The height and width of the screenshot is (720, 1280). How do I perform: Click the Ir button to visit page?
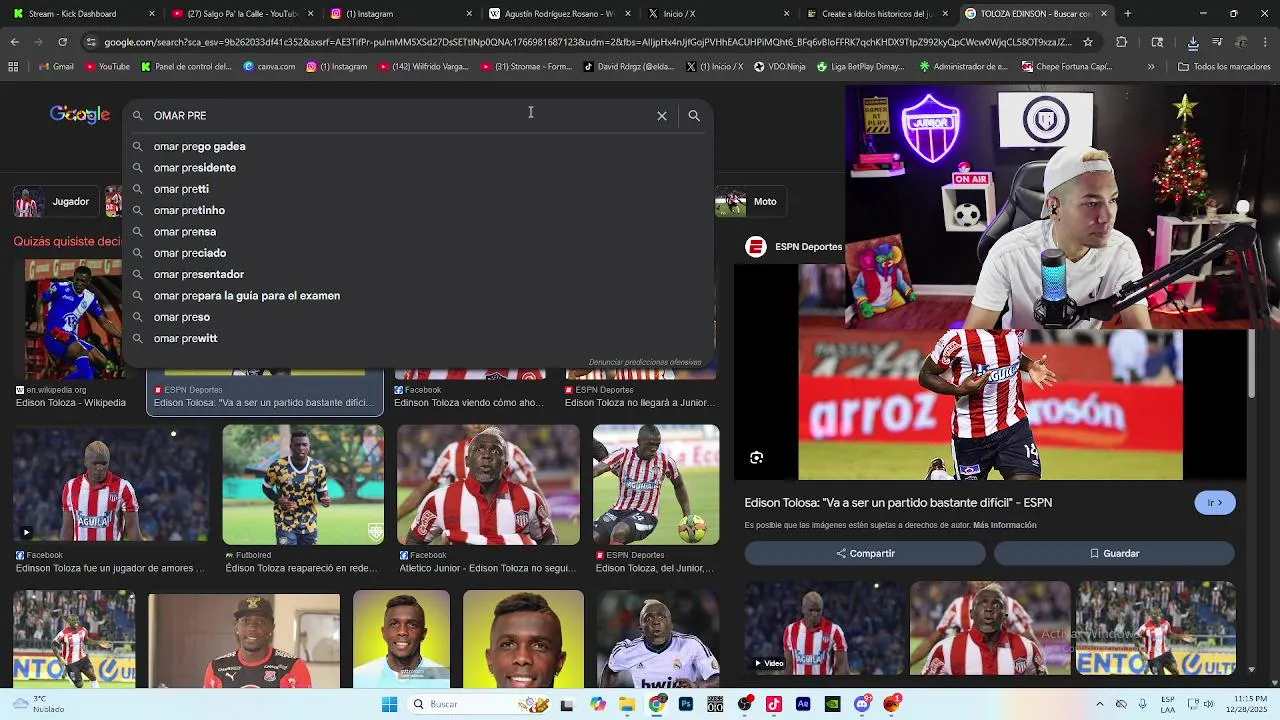[x=1215, y=503]
